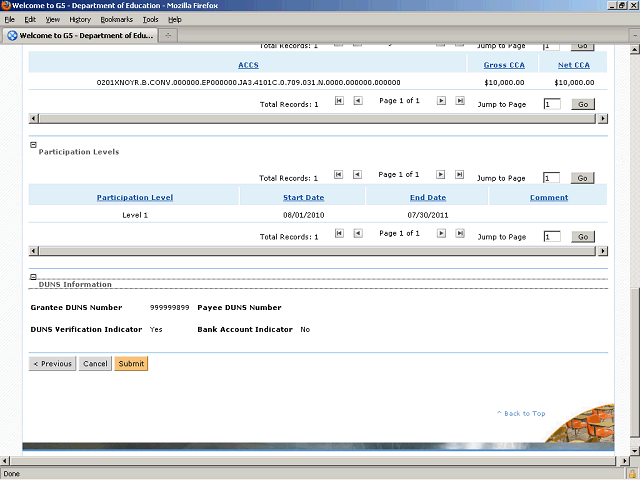Open the History menu
Screen dimensions: 640x480
point(80,20)
